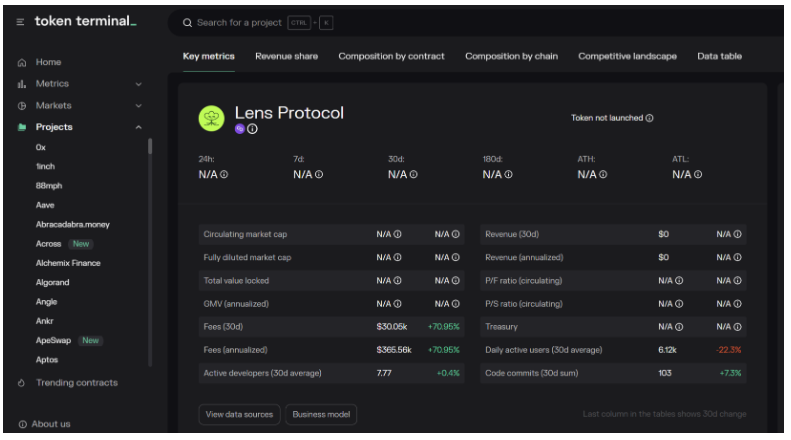Select Aptos project in sidebar

(x=47, y=360)
